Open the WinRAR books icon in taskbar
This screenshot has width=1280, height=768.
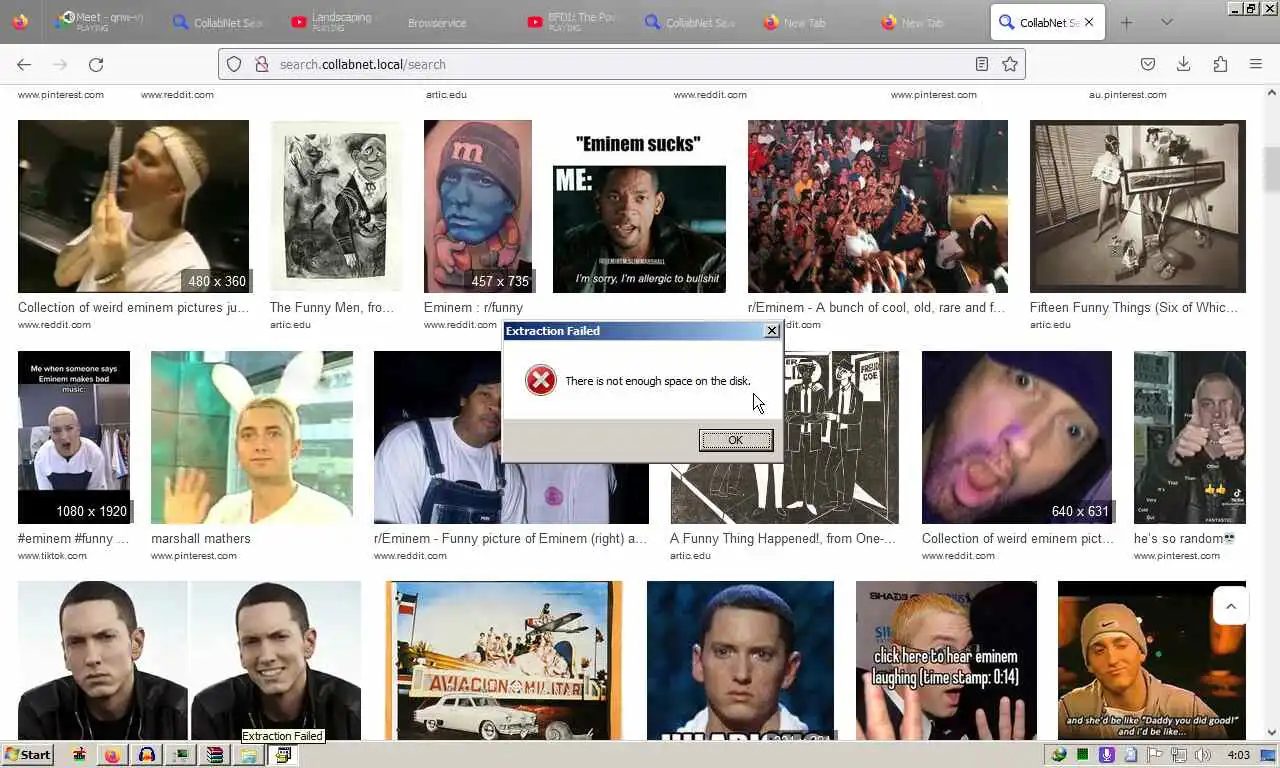pyautogui.click(x=214, y=755)
